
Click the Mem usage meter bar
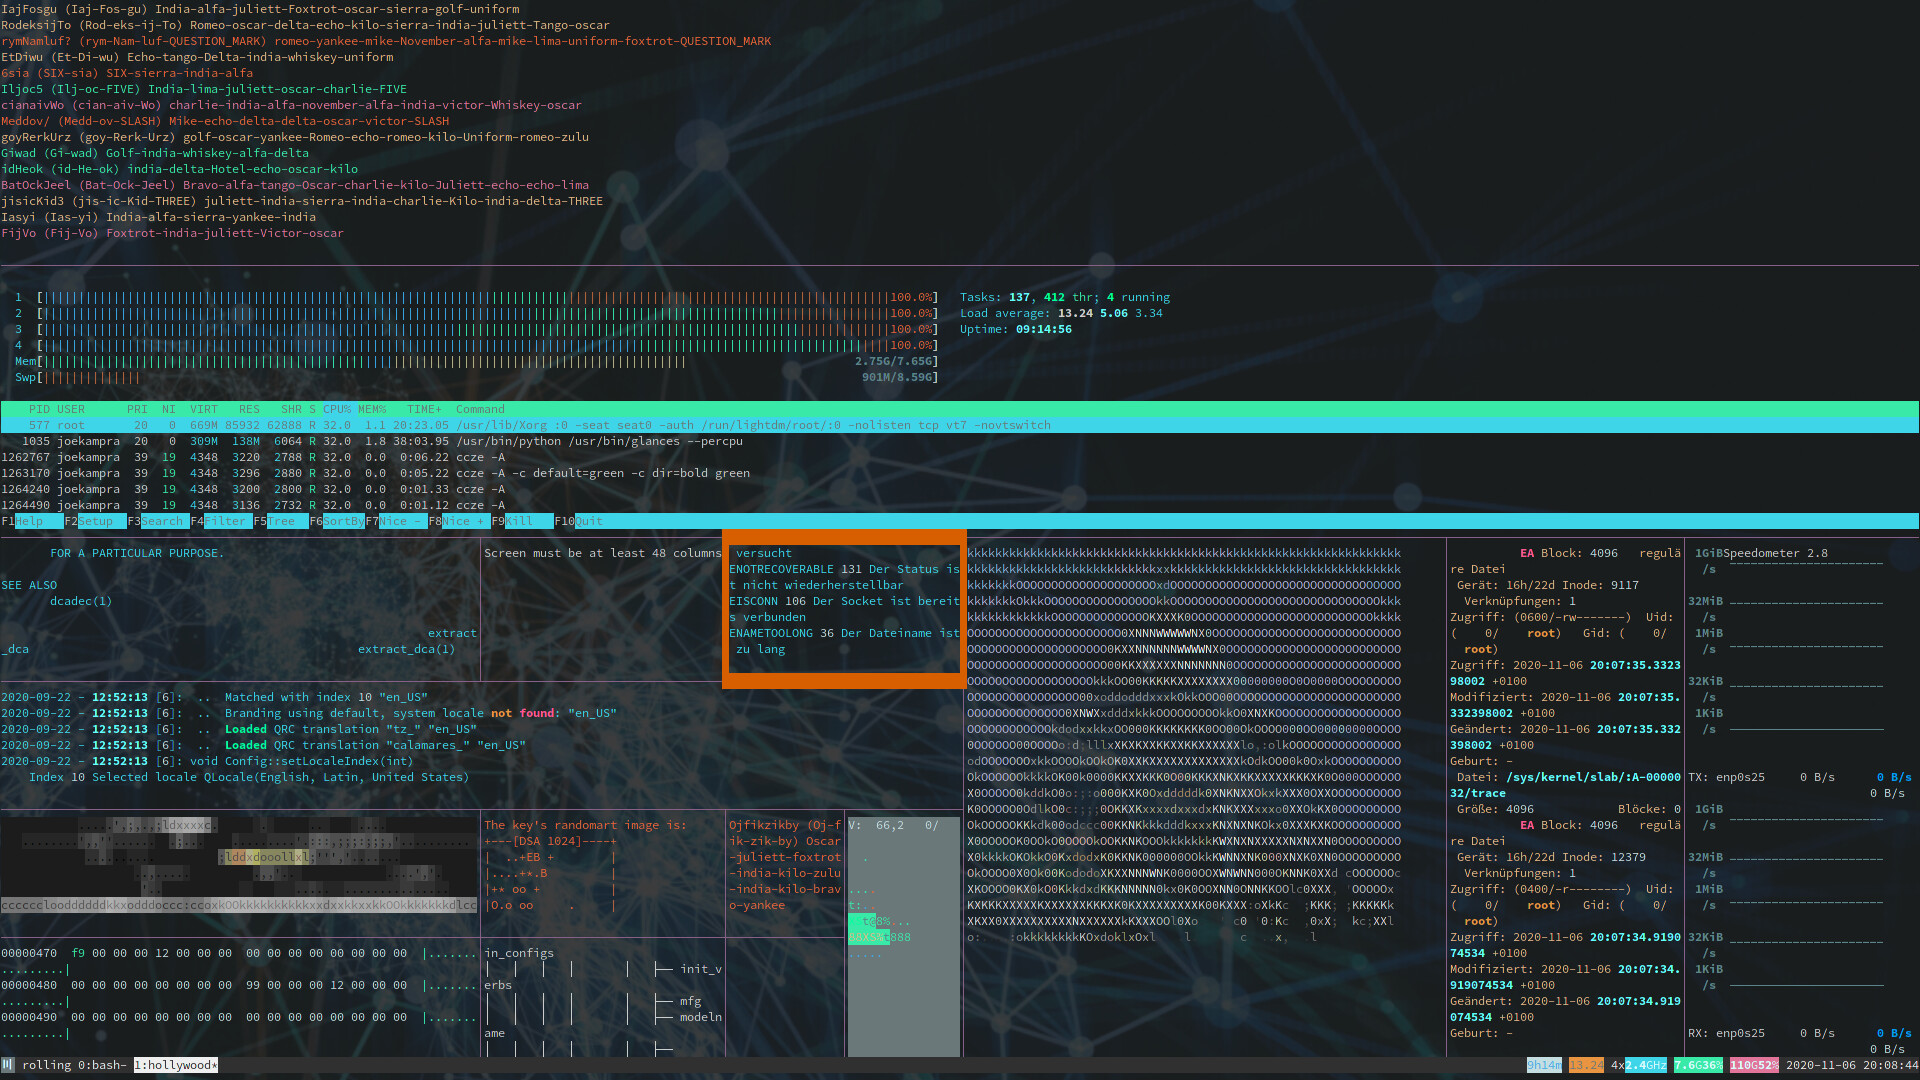click(x=476, y=361)
